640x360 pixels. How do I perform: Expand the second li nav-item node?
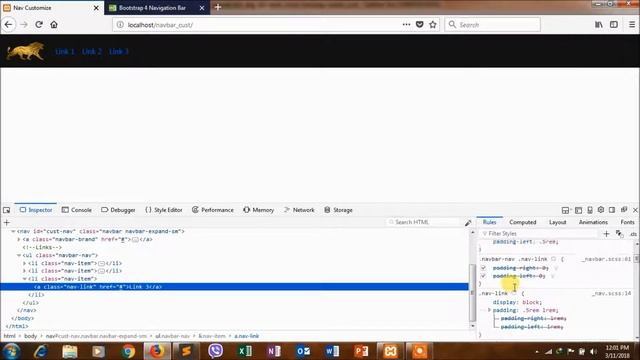pos(24,271)
